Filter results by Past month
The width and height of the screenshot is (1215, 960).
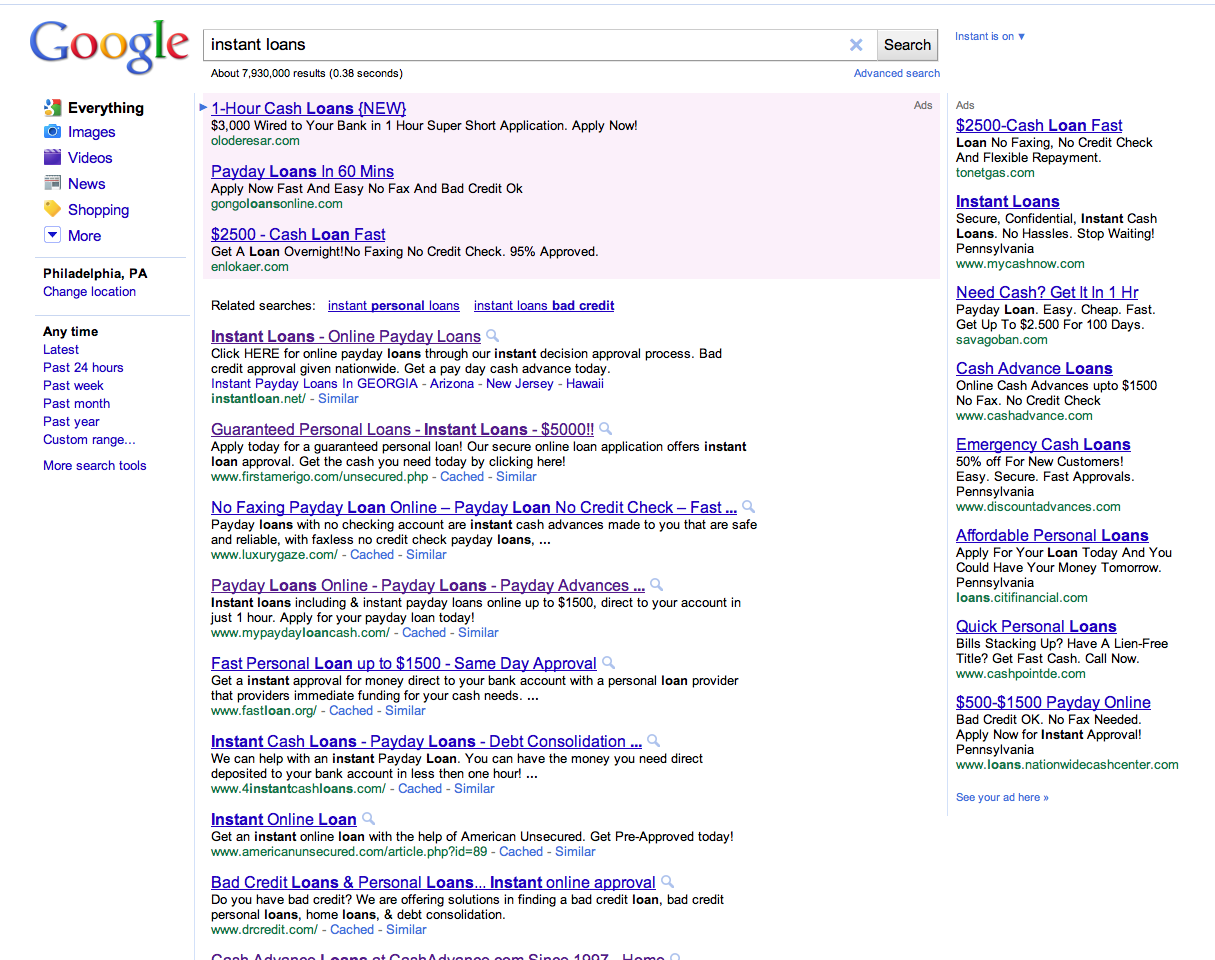[76, 403]
